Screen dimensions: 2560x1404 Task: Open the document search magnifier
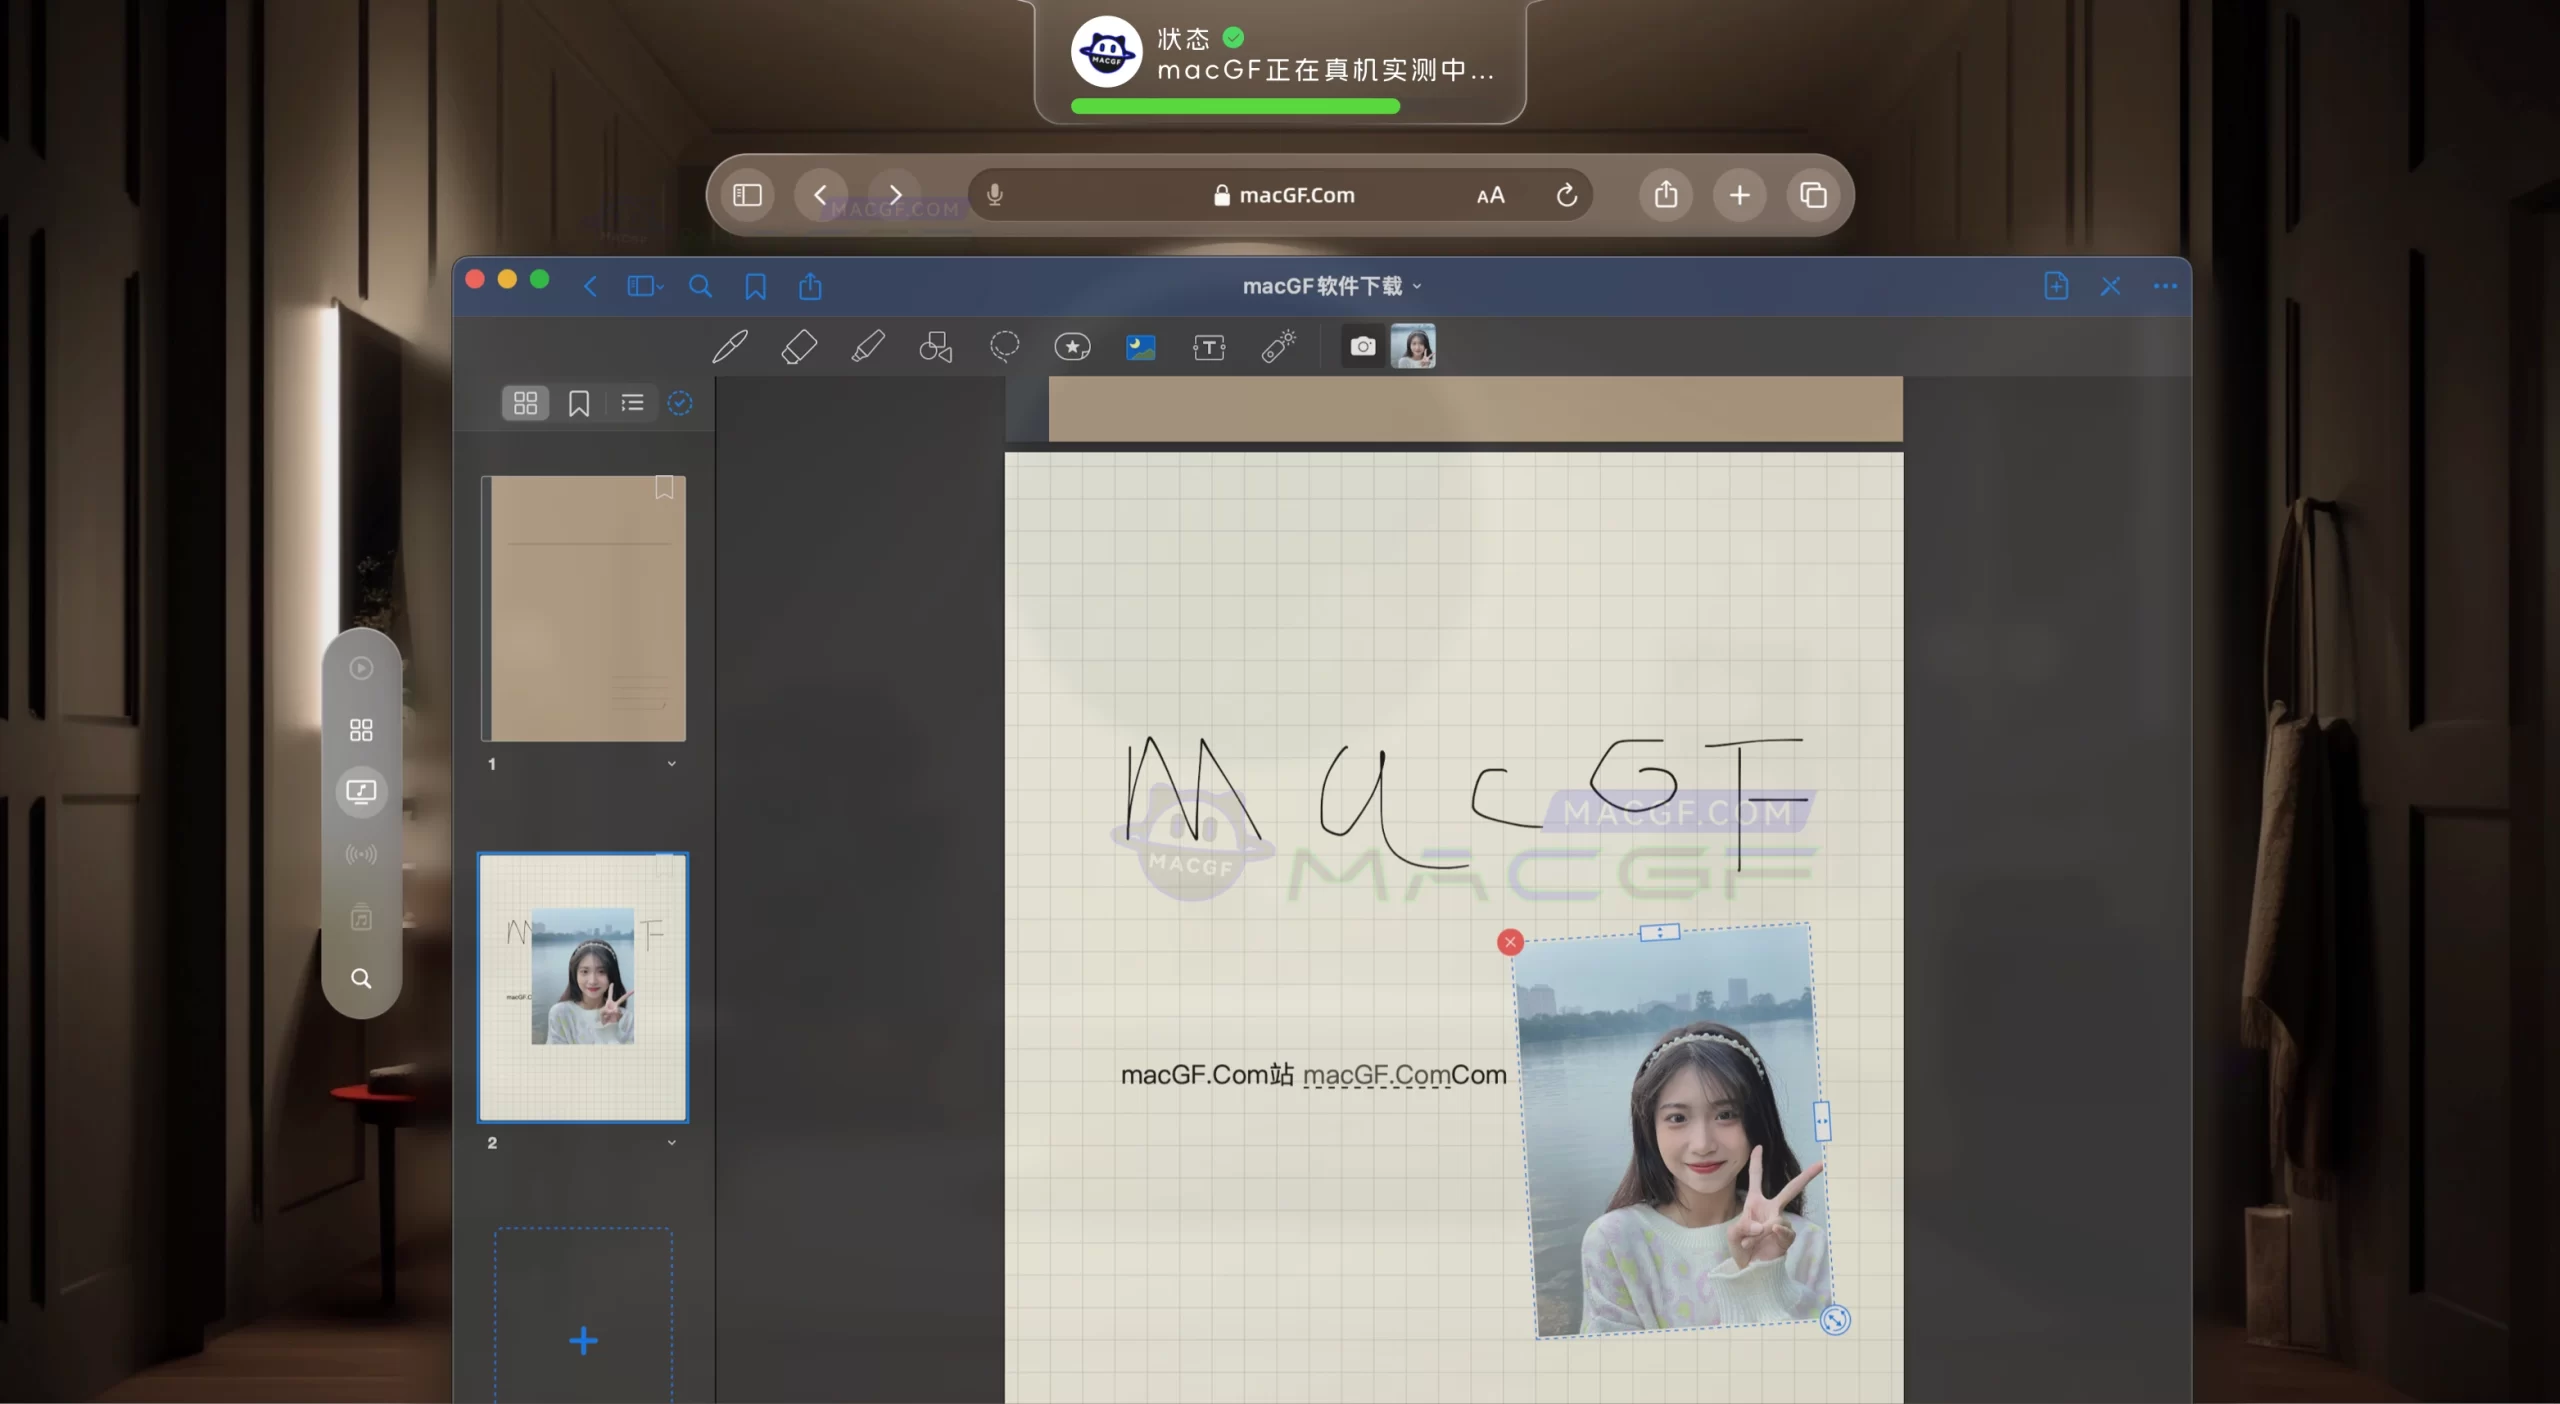pos(700,287)
